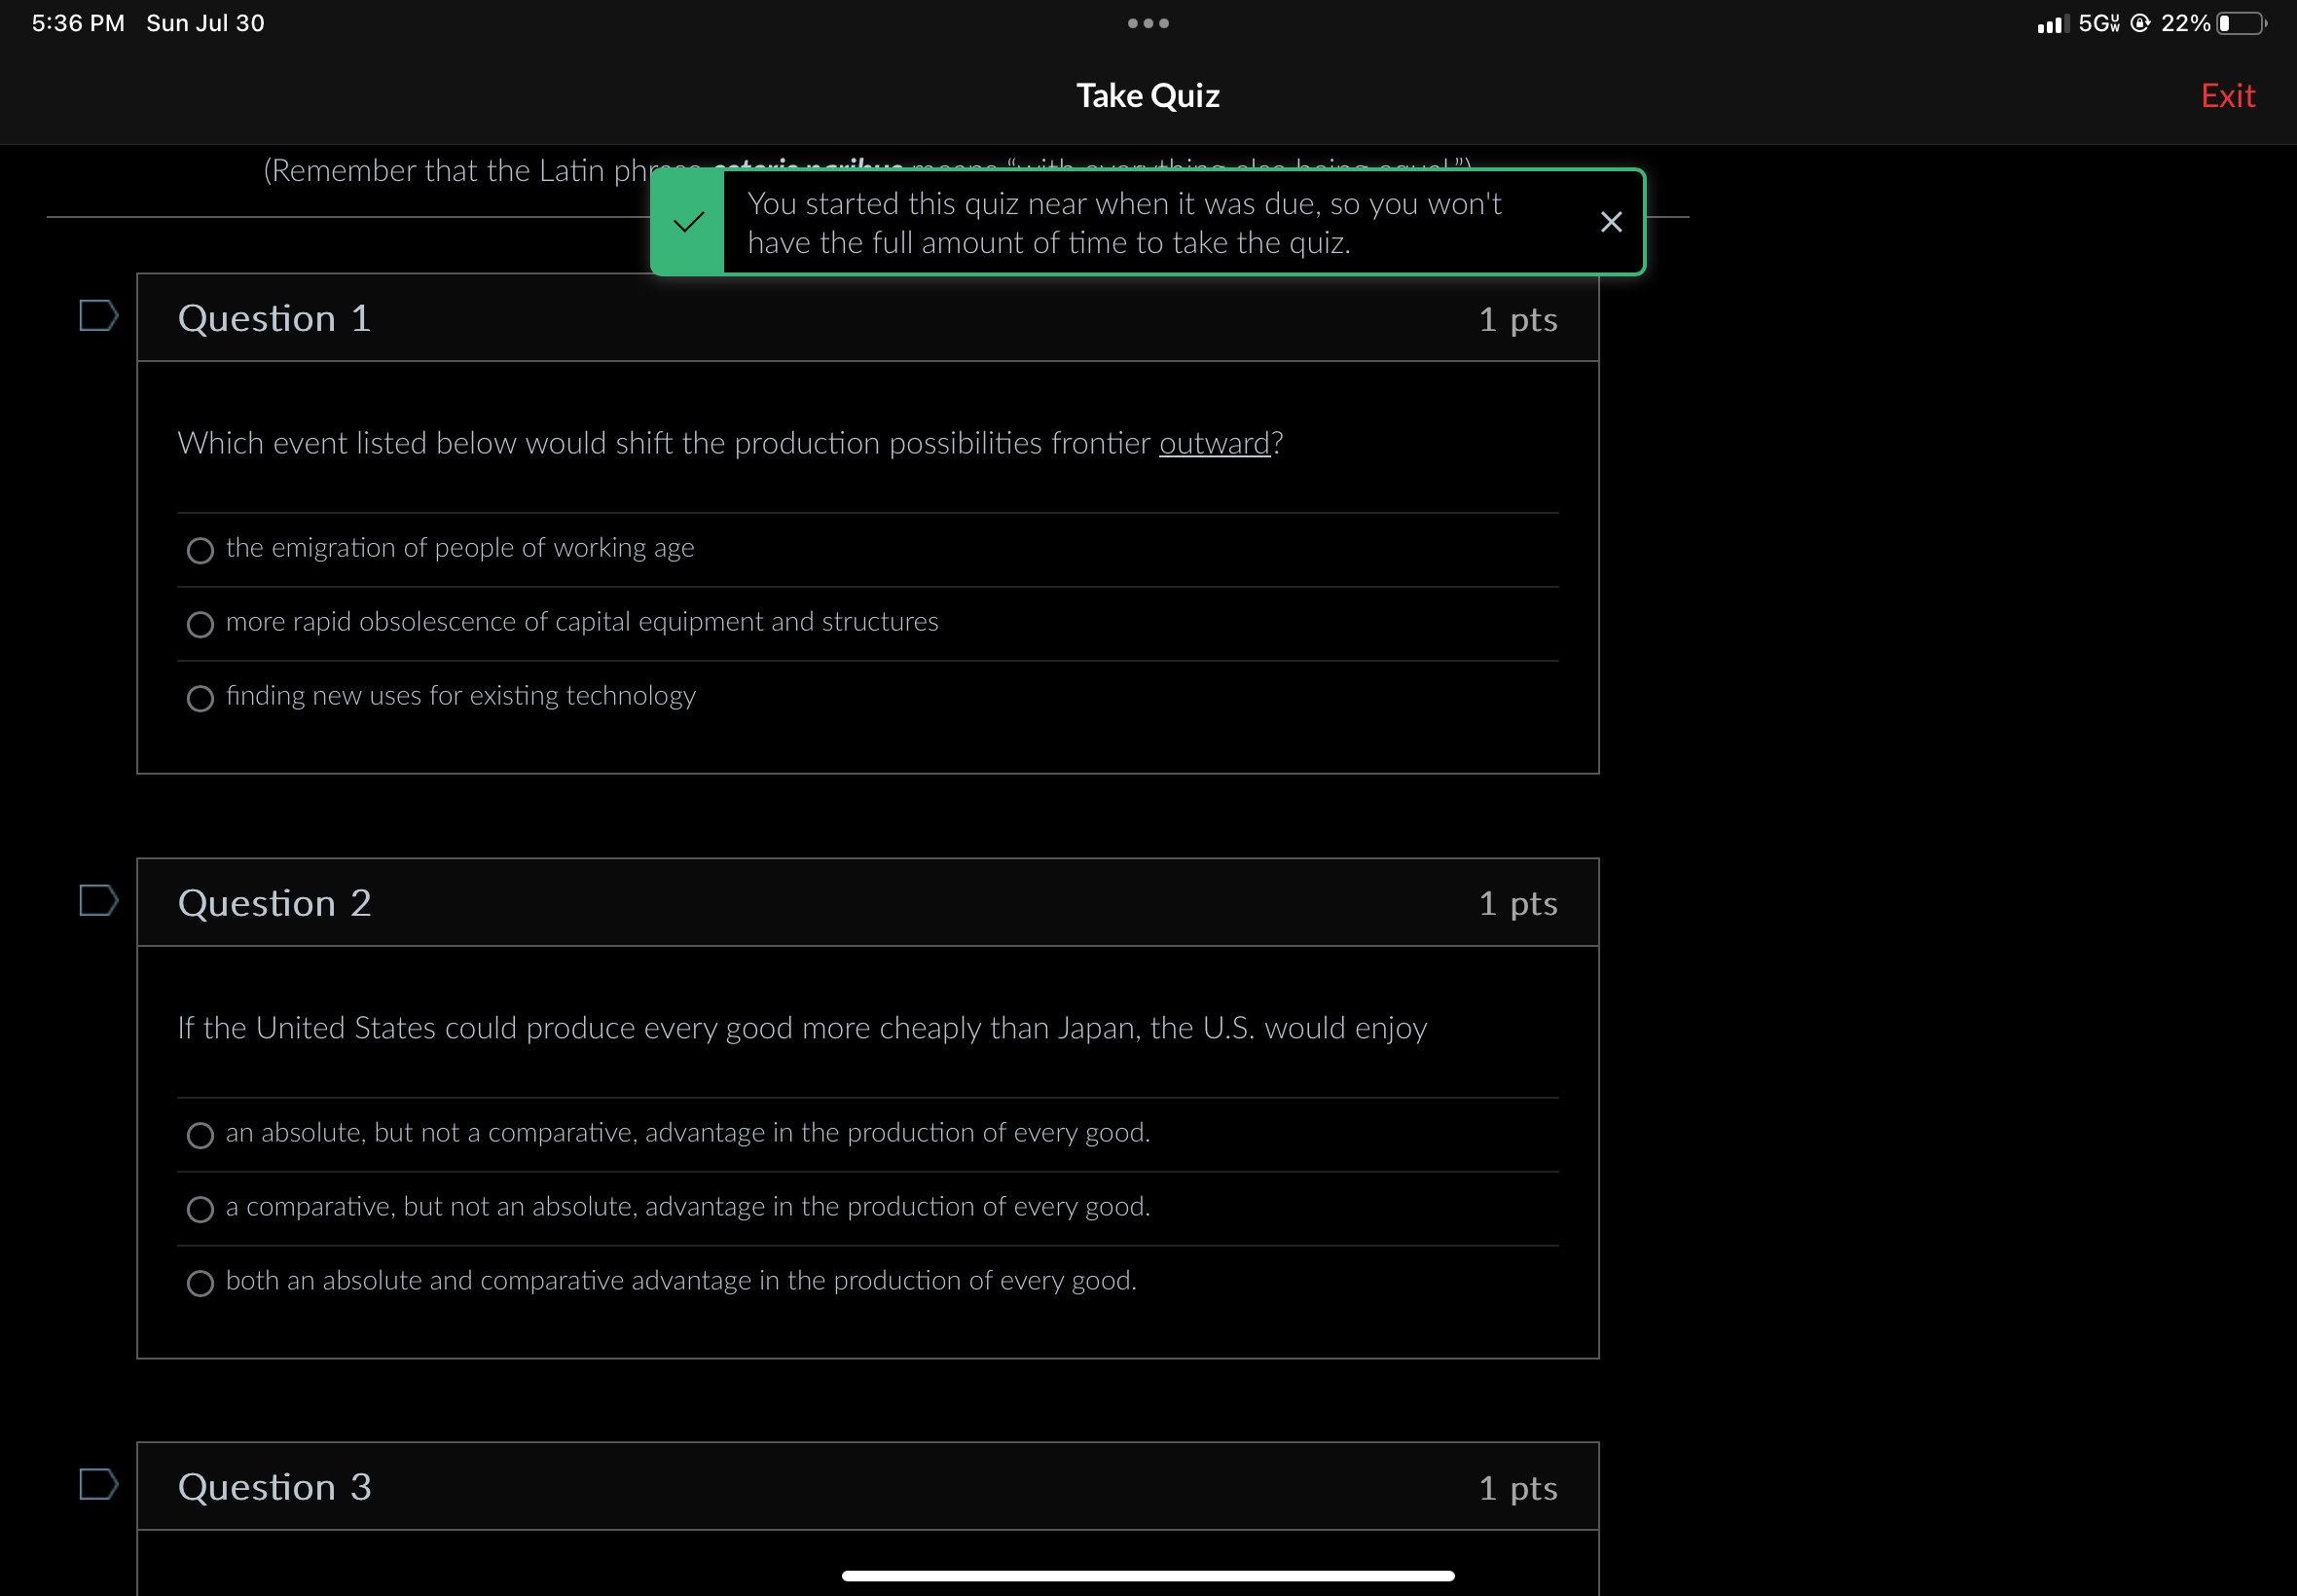The height and width of the screenshot is (1596, 2297).
Task: Dismiss the quiz time warning notification
Action: click(x=1610, y=222)
